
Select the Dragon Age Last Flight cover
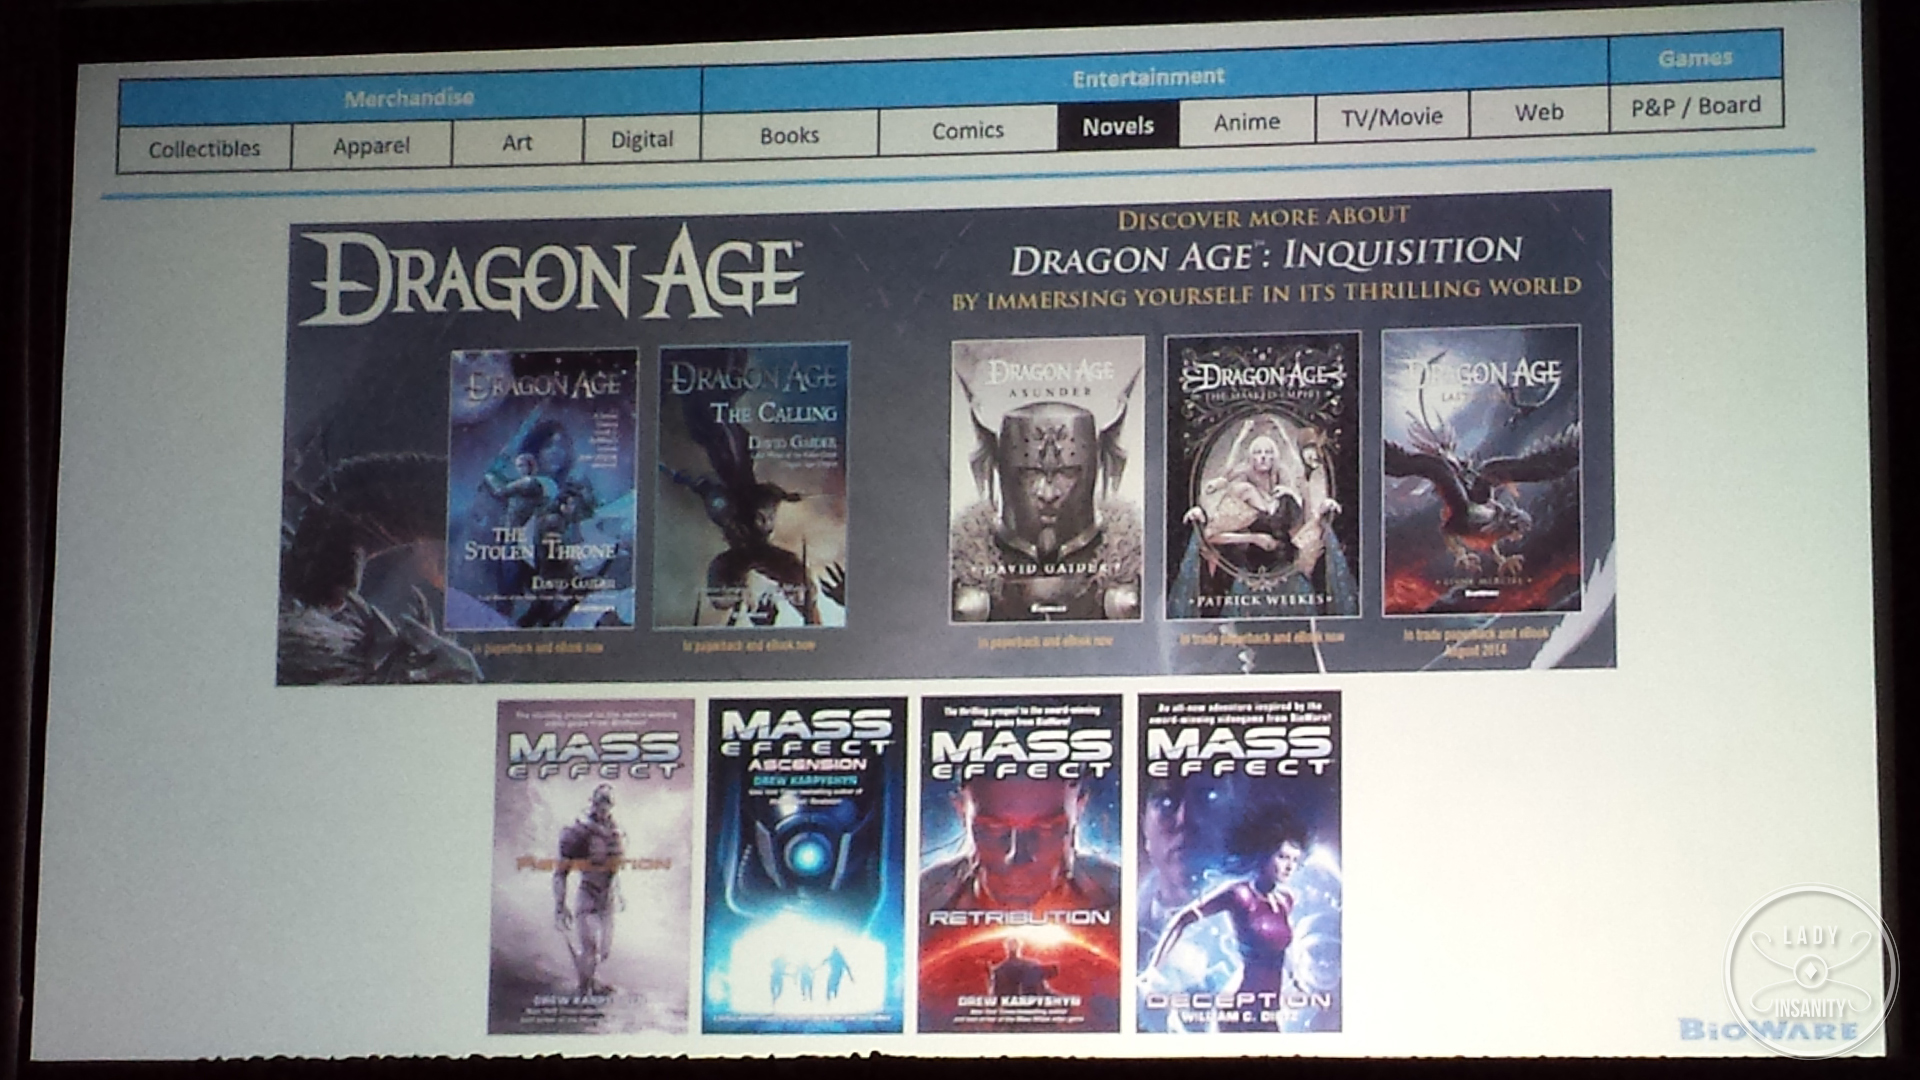(x=1482, y=469)
